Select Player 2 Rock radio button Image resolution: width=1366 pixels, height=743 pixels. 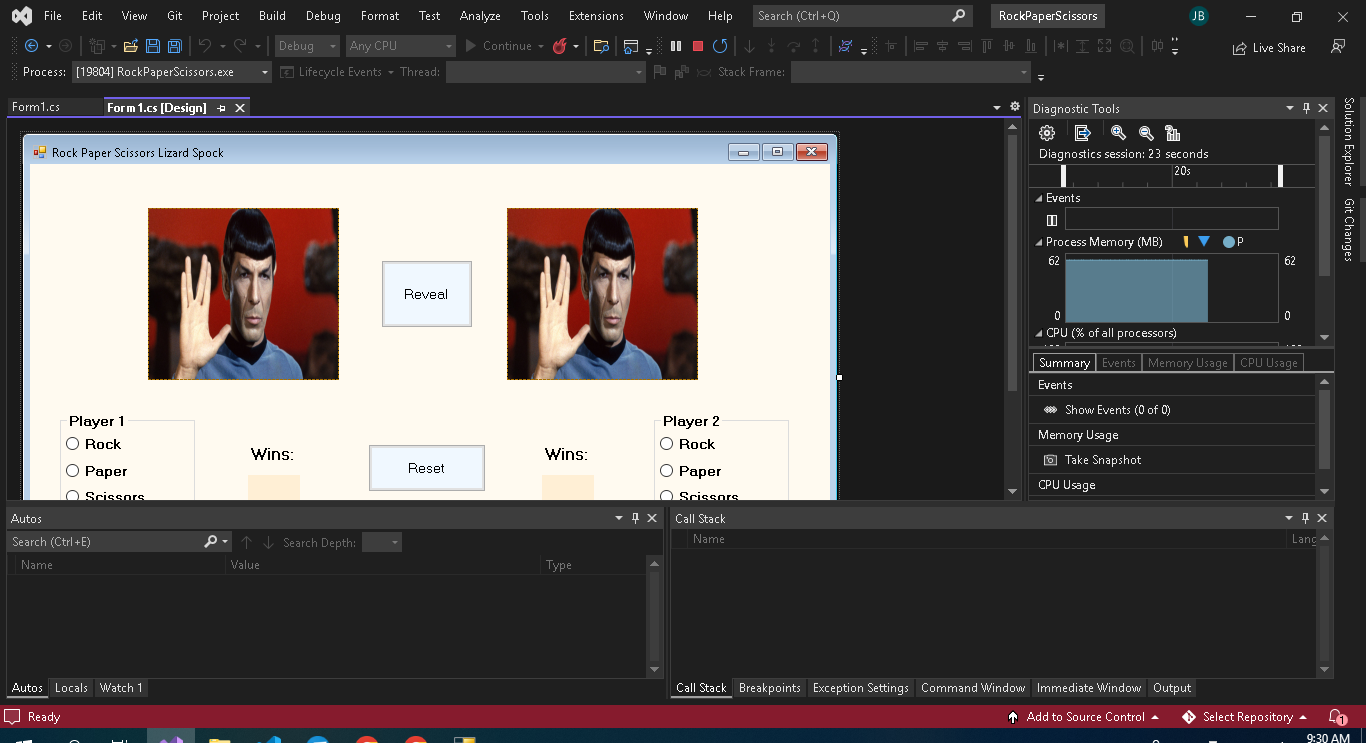[667, 444]
